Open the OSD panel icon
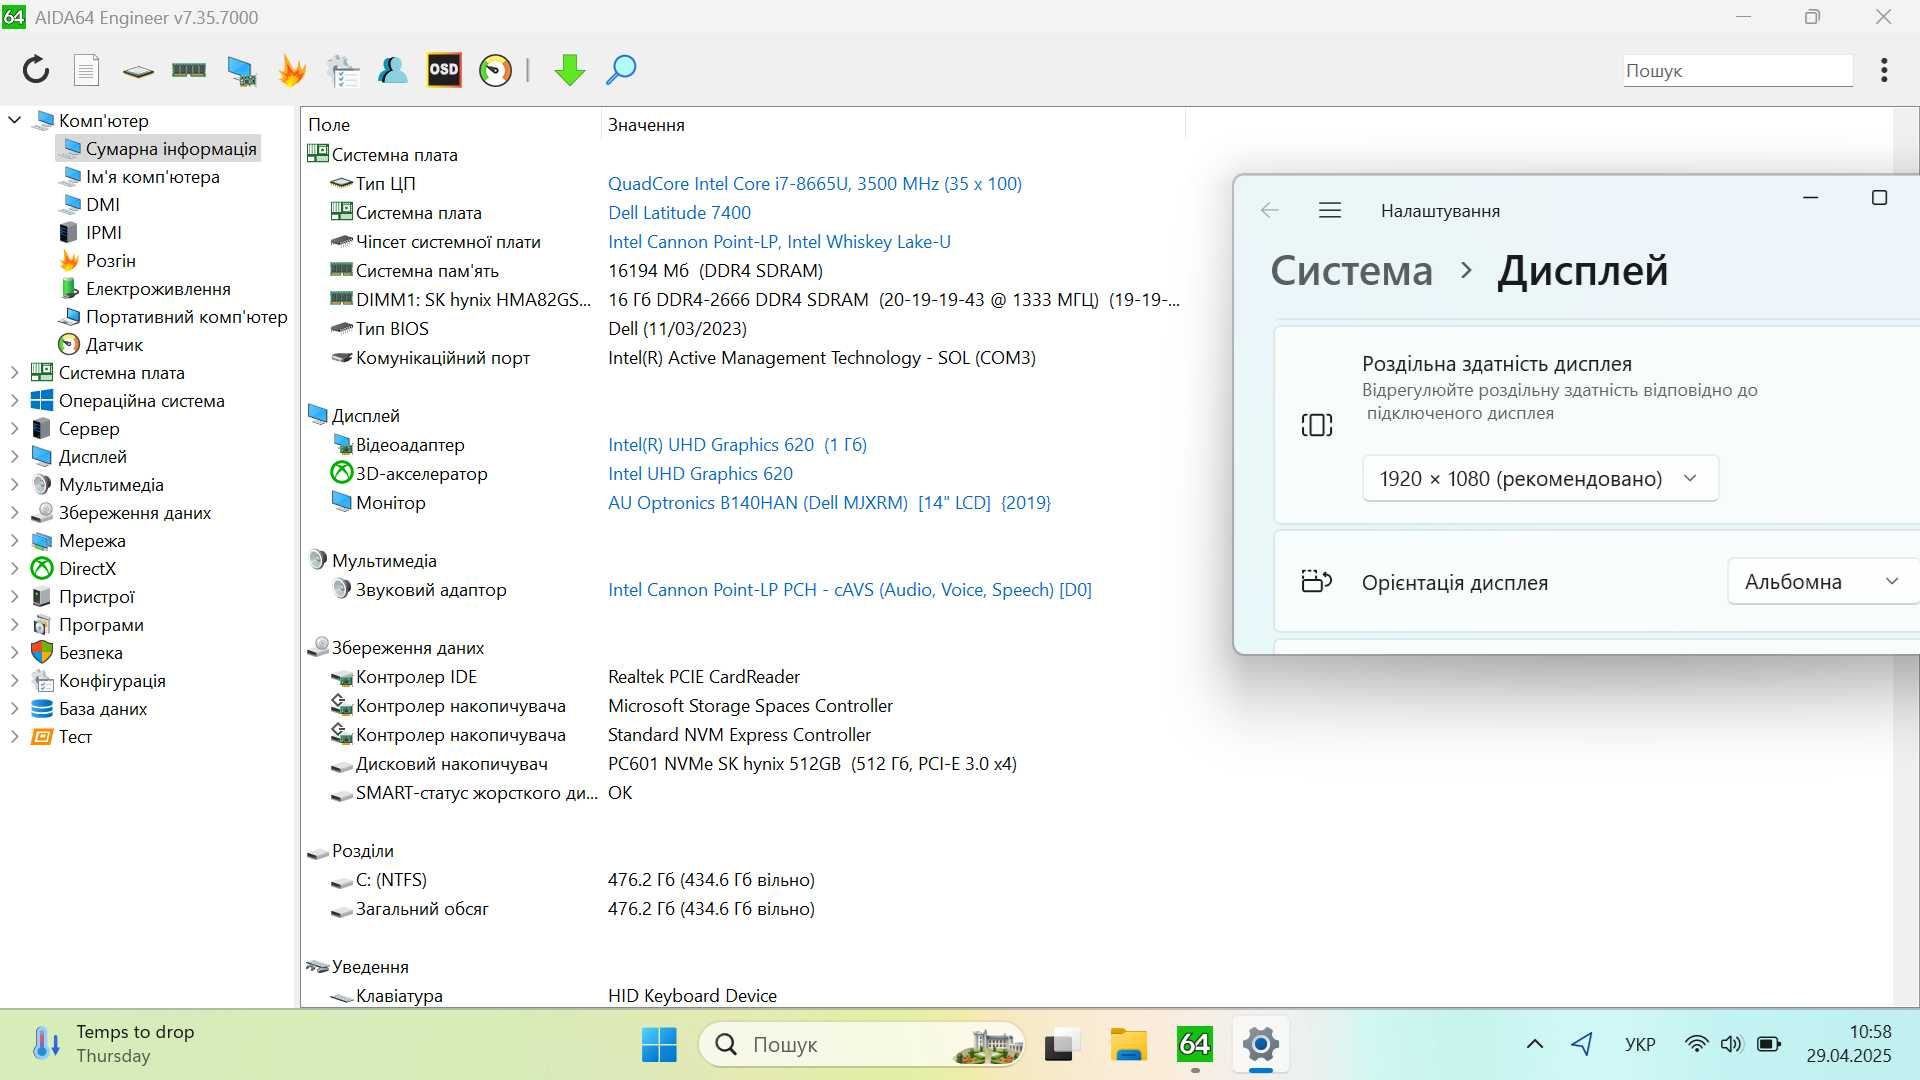The image size is (1920, 1080). pos(444,70)
